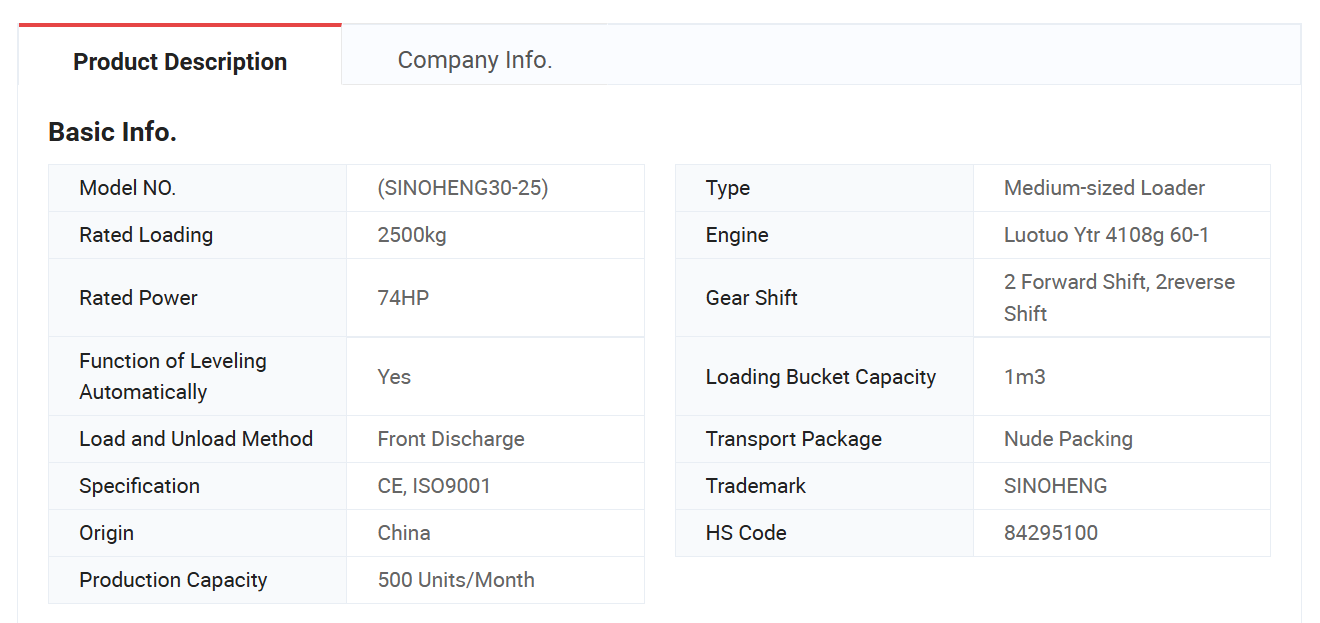Click Load and Unload Method label
1320x623 pixels.
click(196, 439)
